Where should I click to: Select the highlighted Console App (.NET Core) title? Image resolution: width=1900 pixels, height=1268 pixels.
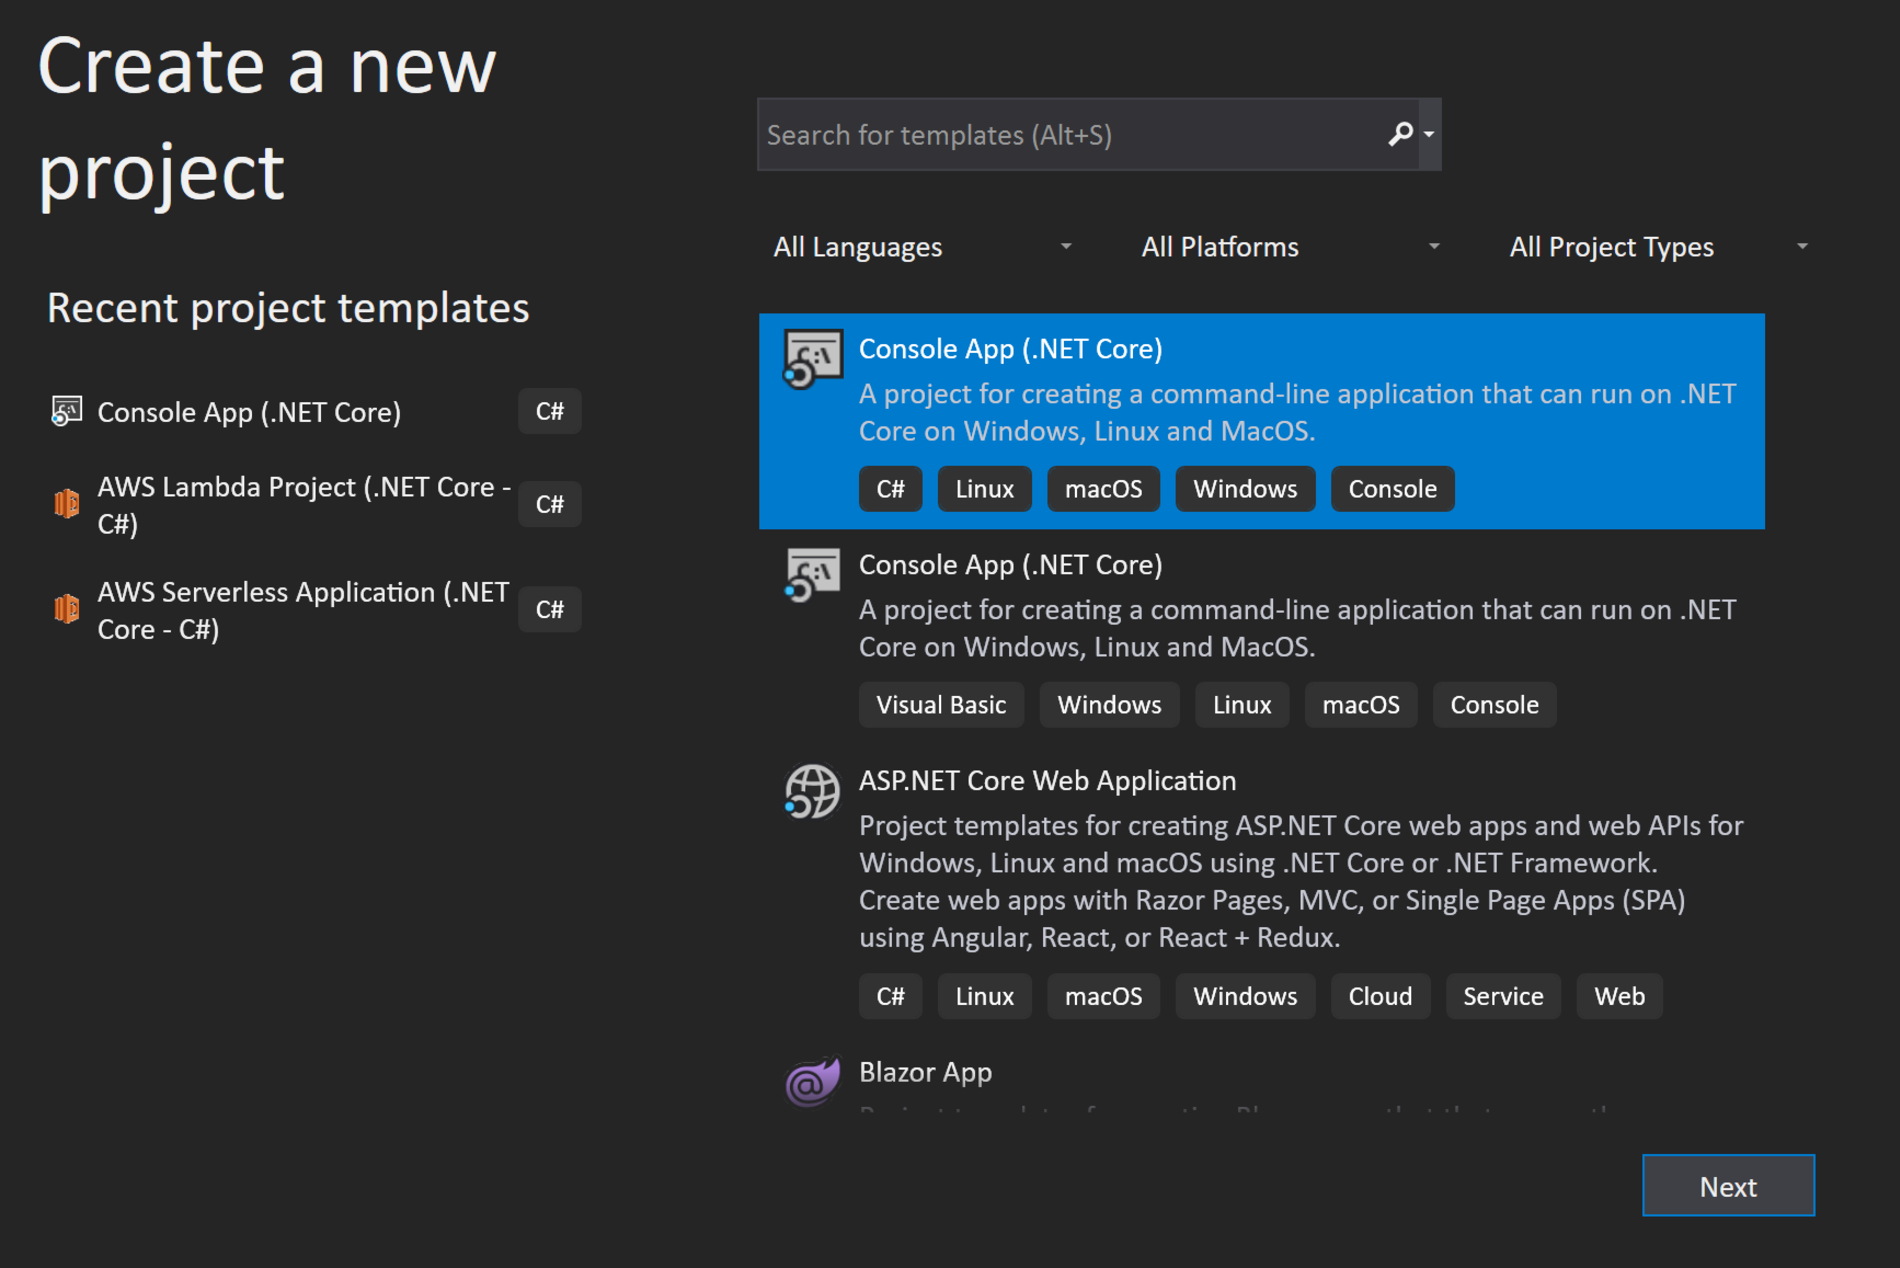coord(1011,349)
